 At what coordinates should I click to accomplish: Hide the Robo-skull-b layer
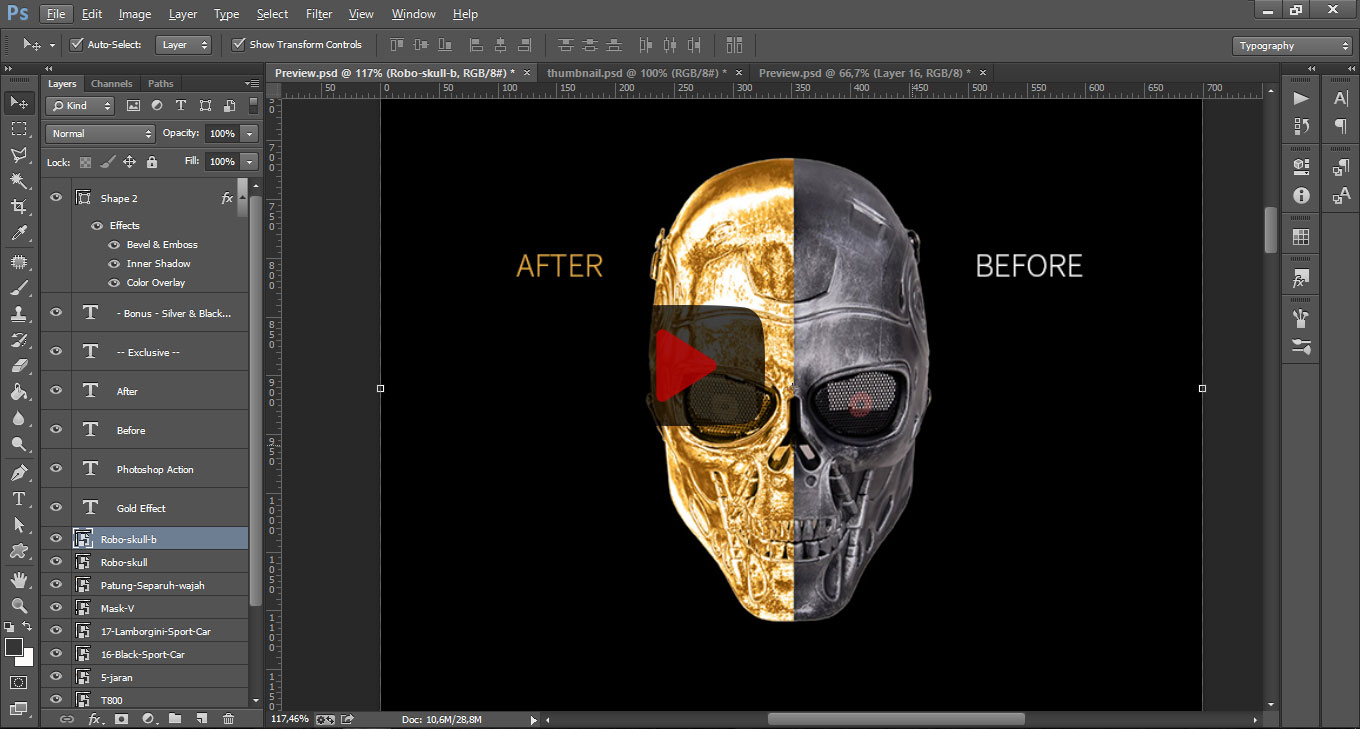tap(56, 538)
